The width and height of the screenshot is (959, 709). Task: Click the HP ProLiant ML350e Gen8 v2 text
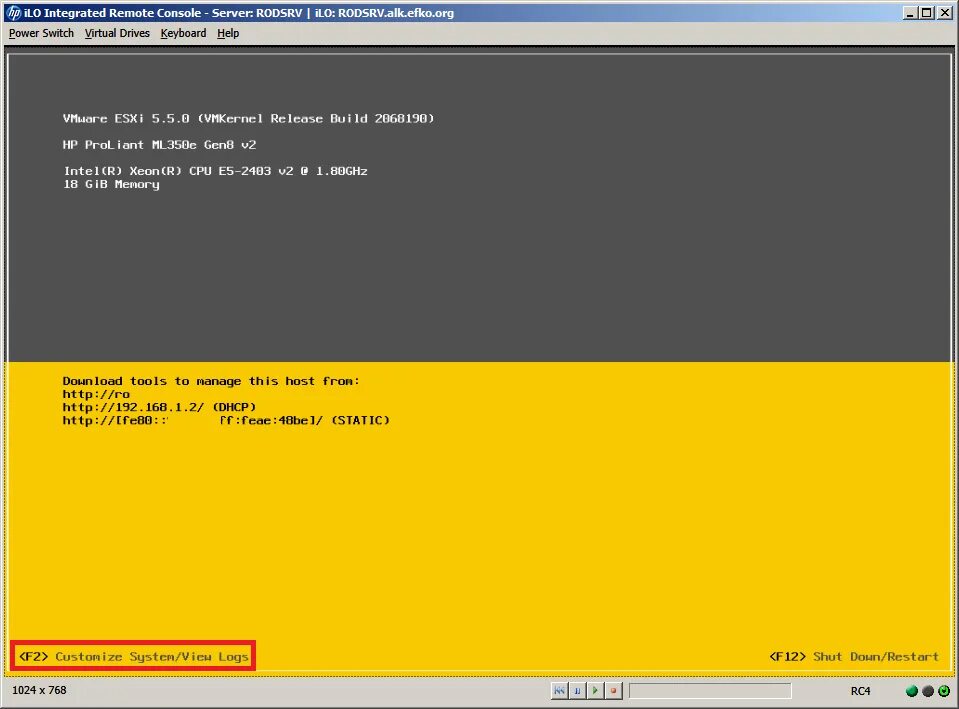[159, 145]
